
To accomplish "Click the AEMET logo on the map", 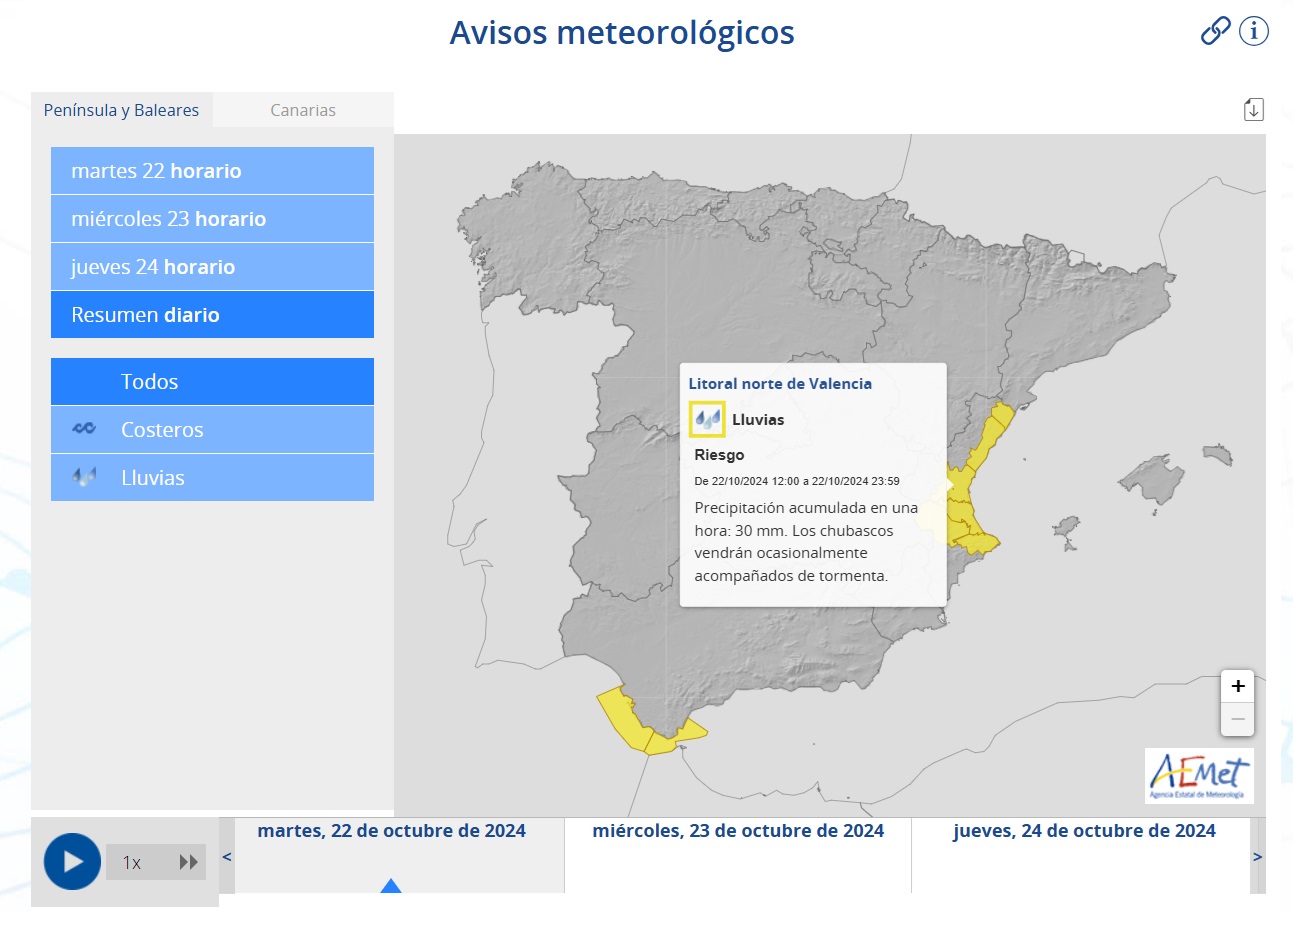I will 1199,776.
